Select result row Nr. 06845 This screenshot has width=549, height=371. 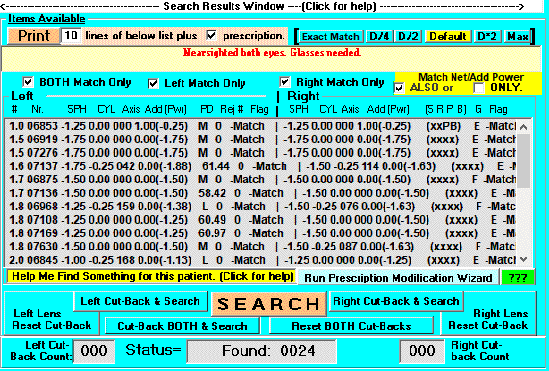(x=261, y=260)
